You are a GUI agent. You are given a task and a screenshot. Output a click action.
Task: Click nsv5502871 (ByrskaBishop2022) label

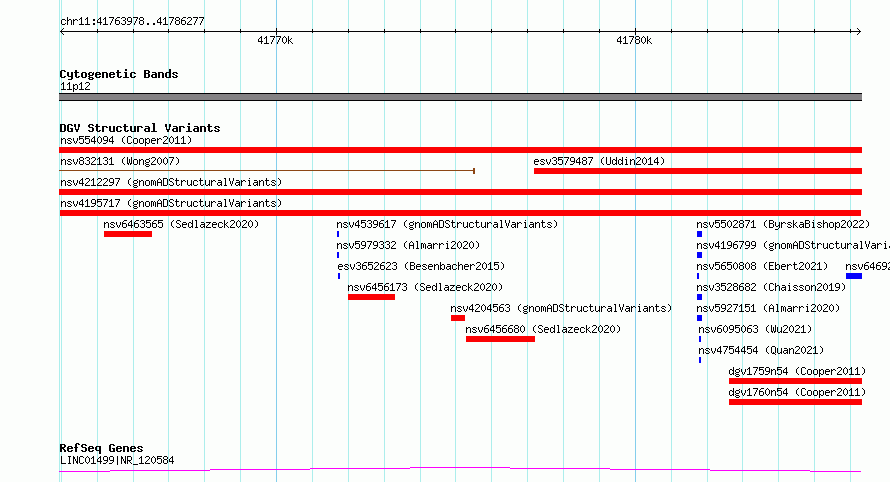pyautogui.click(x=783, y=224)
